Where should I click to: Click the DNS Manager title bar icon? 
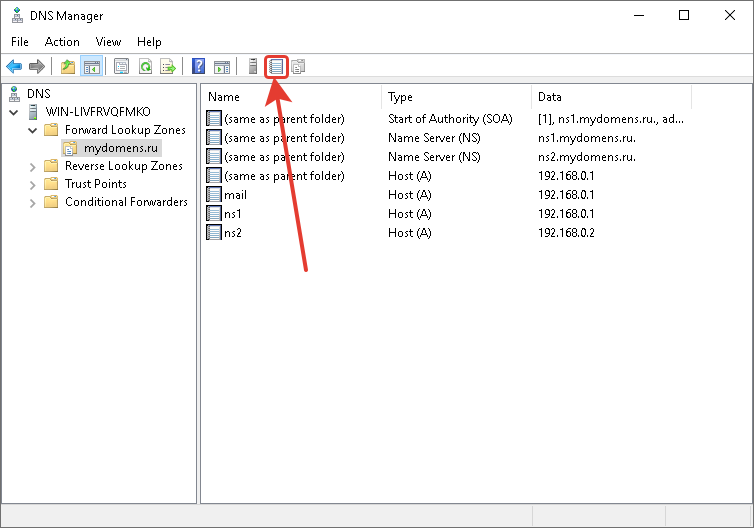(x=17, y=15)
